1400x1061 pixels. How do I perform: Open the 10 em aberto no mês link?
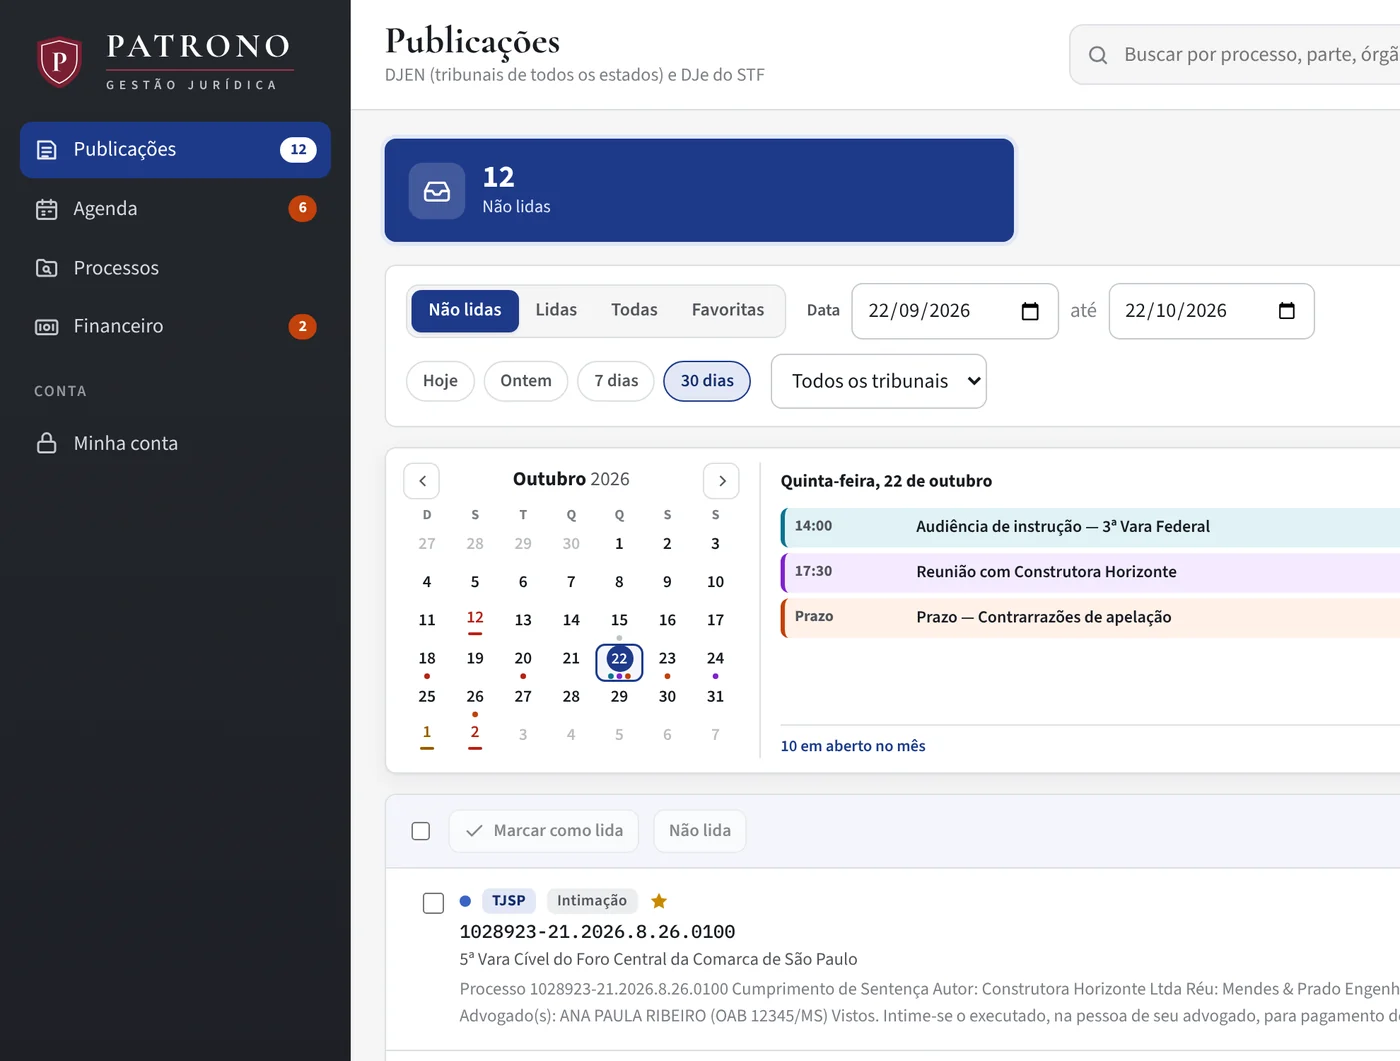click(x=853, y=746)
